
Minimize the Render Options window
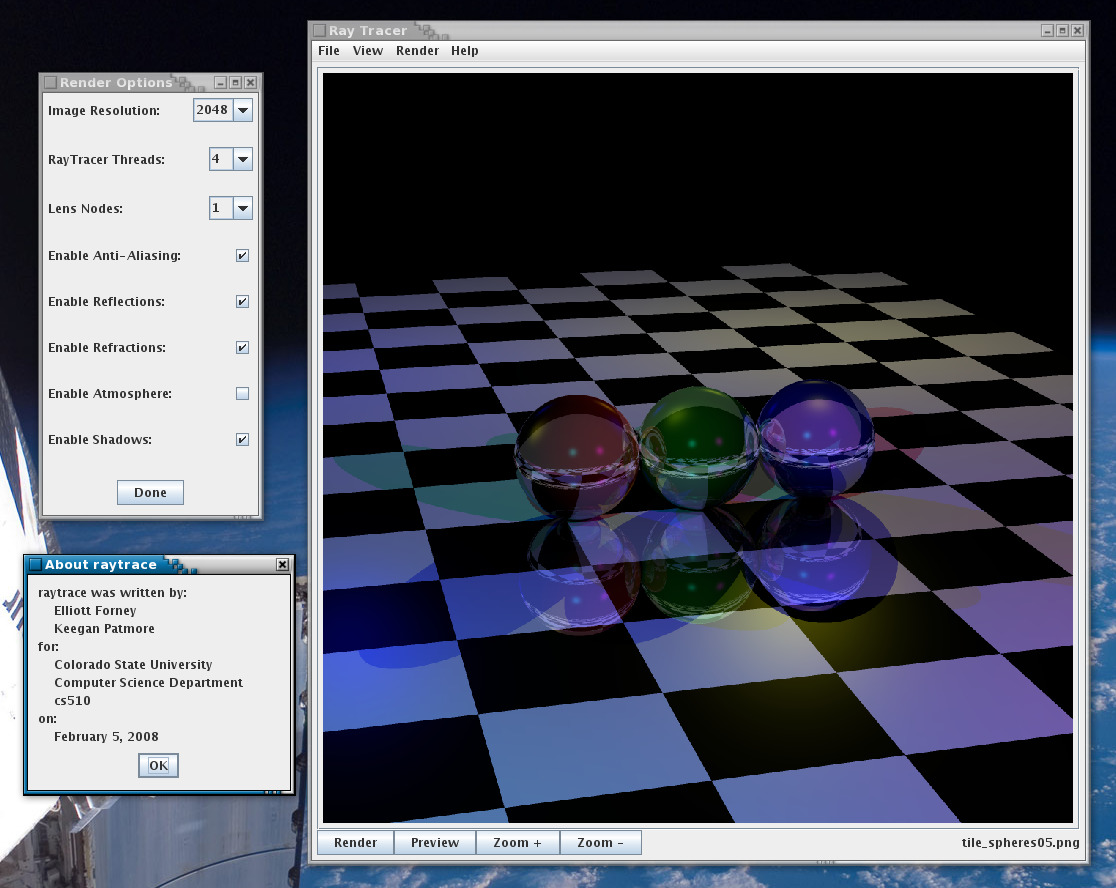point(221,83)
